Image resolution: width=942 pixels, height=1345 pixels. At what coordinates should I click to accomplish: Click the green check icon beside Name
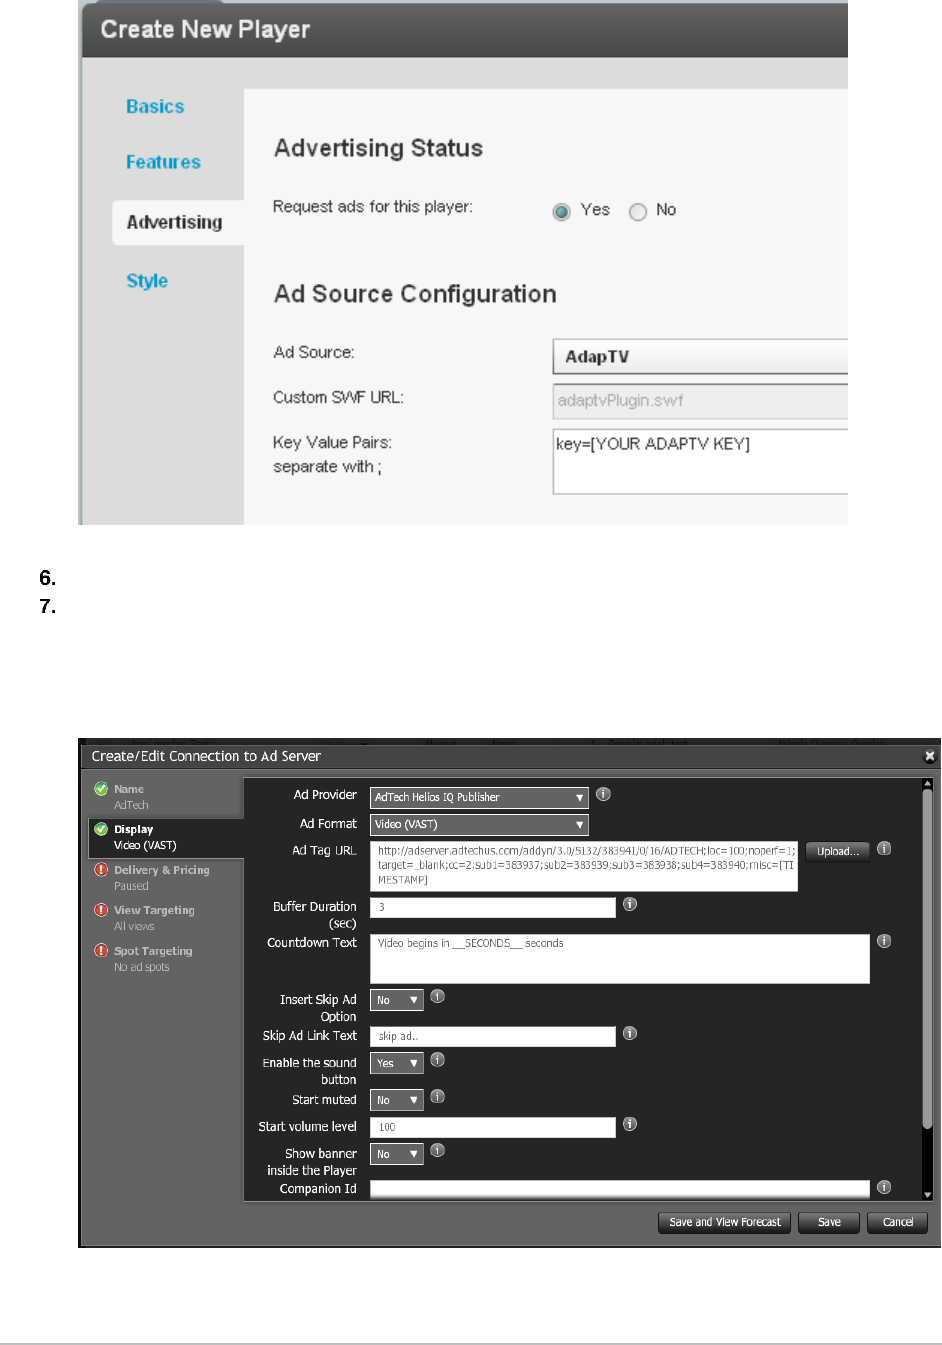click(x=101, y=789)
